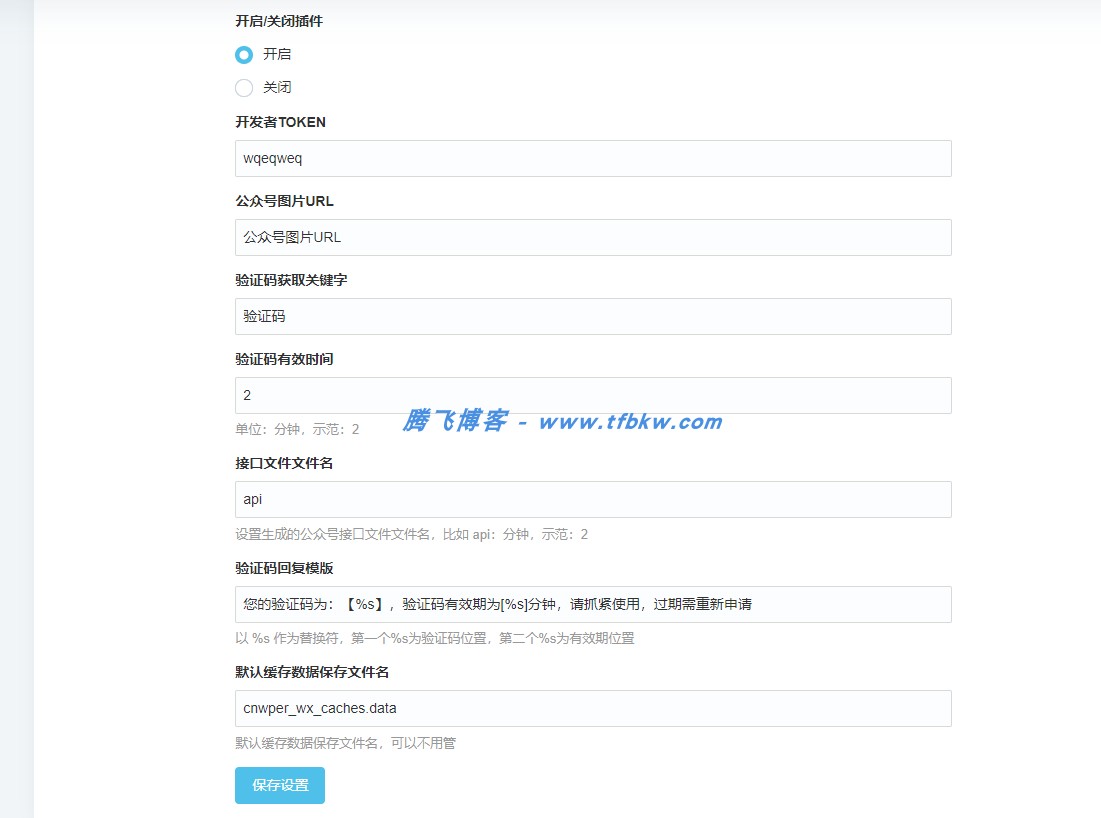
Task: Click the 验证码回复模版 section title
Action: (283, 567)
